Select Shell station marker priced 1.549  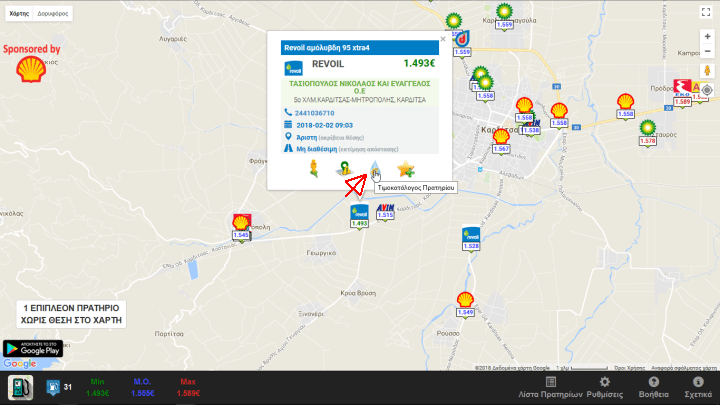465,305
